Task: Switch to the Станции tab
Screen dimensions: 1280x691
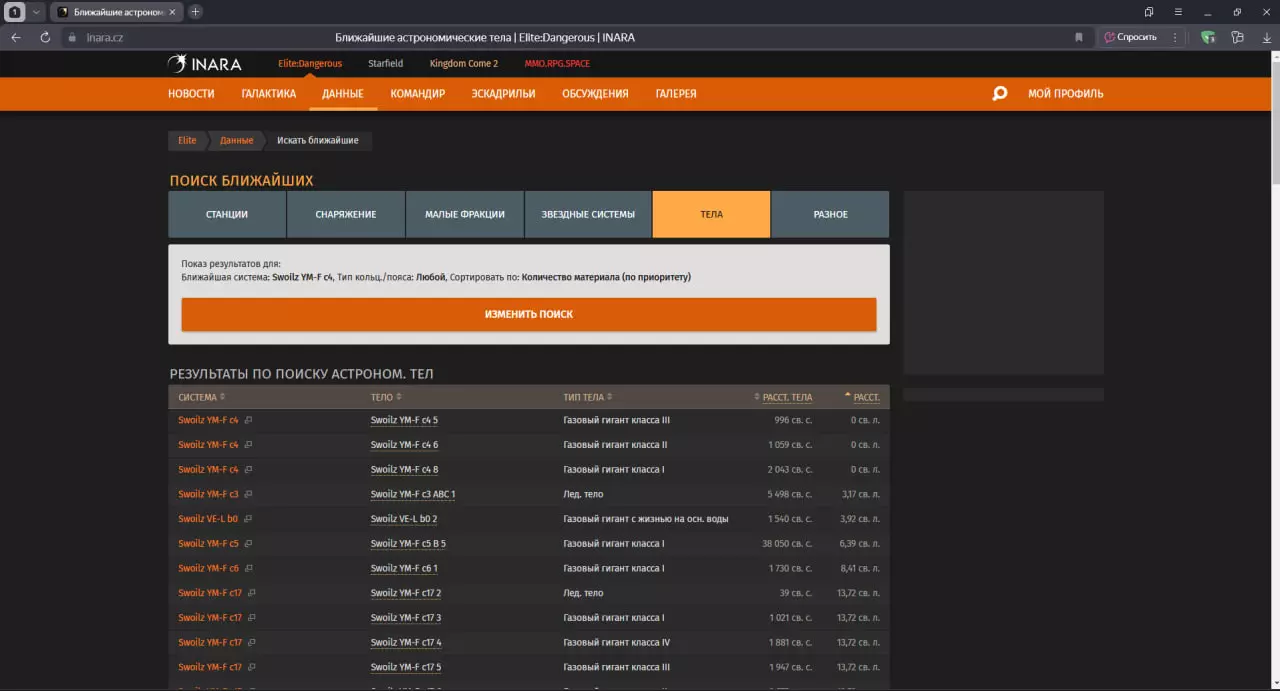Action: (227, 214)
